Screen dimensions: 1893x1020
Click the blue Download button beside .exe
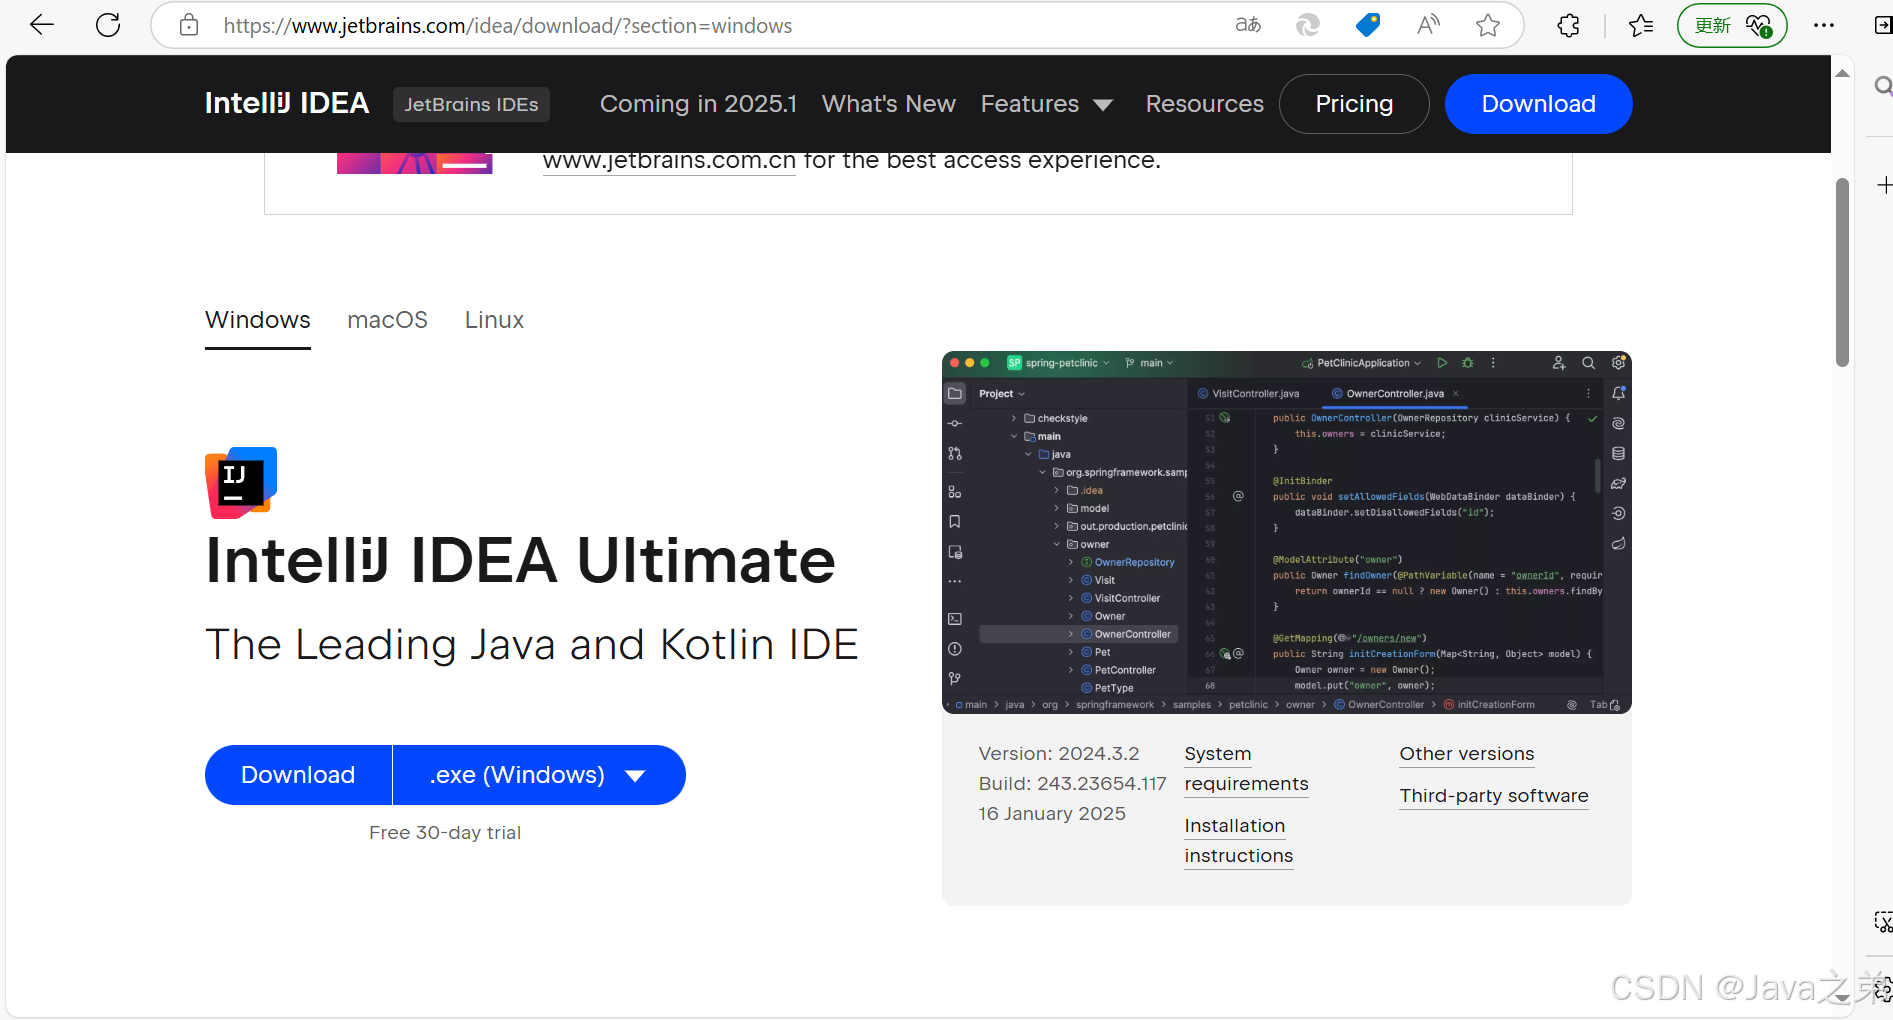pyautogui.click(x=298, y=775)
